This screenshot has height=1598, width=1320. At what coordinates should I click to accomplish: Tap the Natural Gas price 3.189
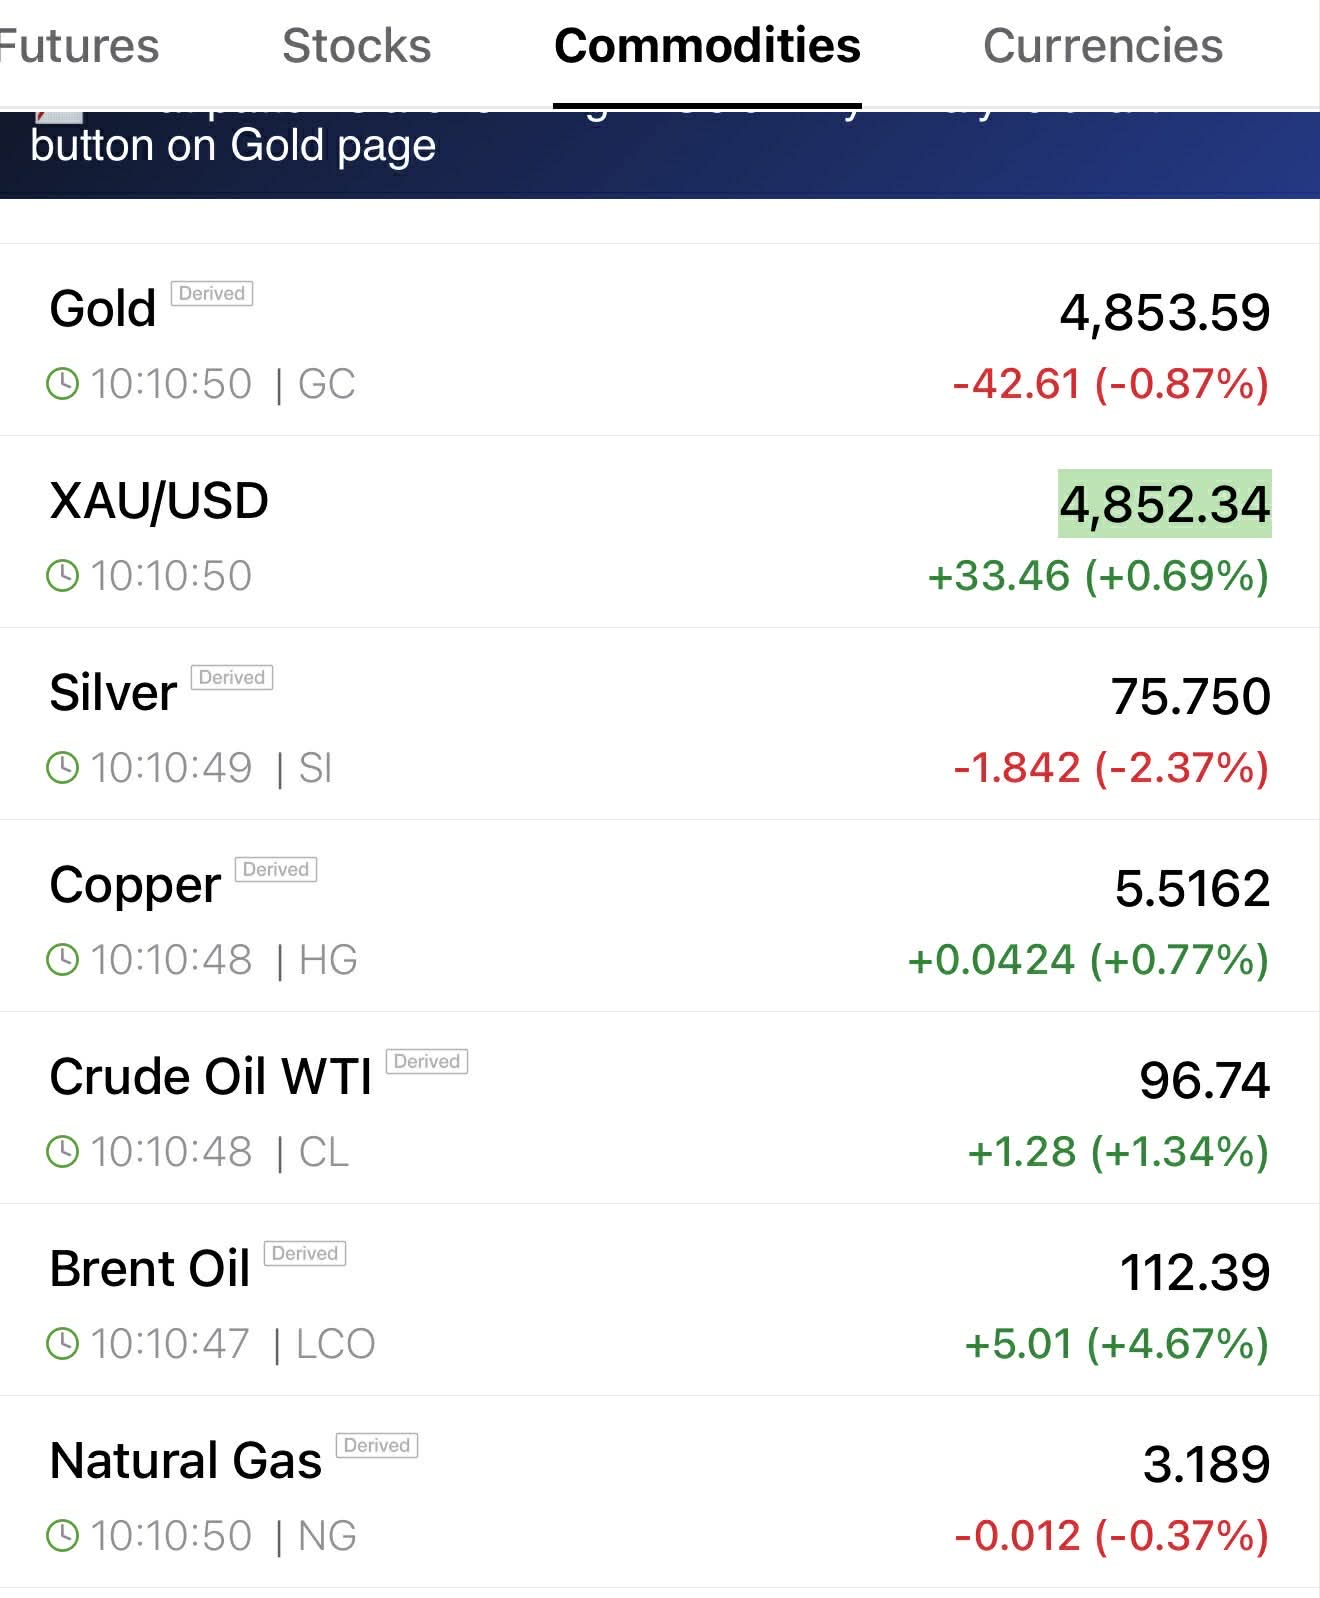click(x=1206, y=1464)
